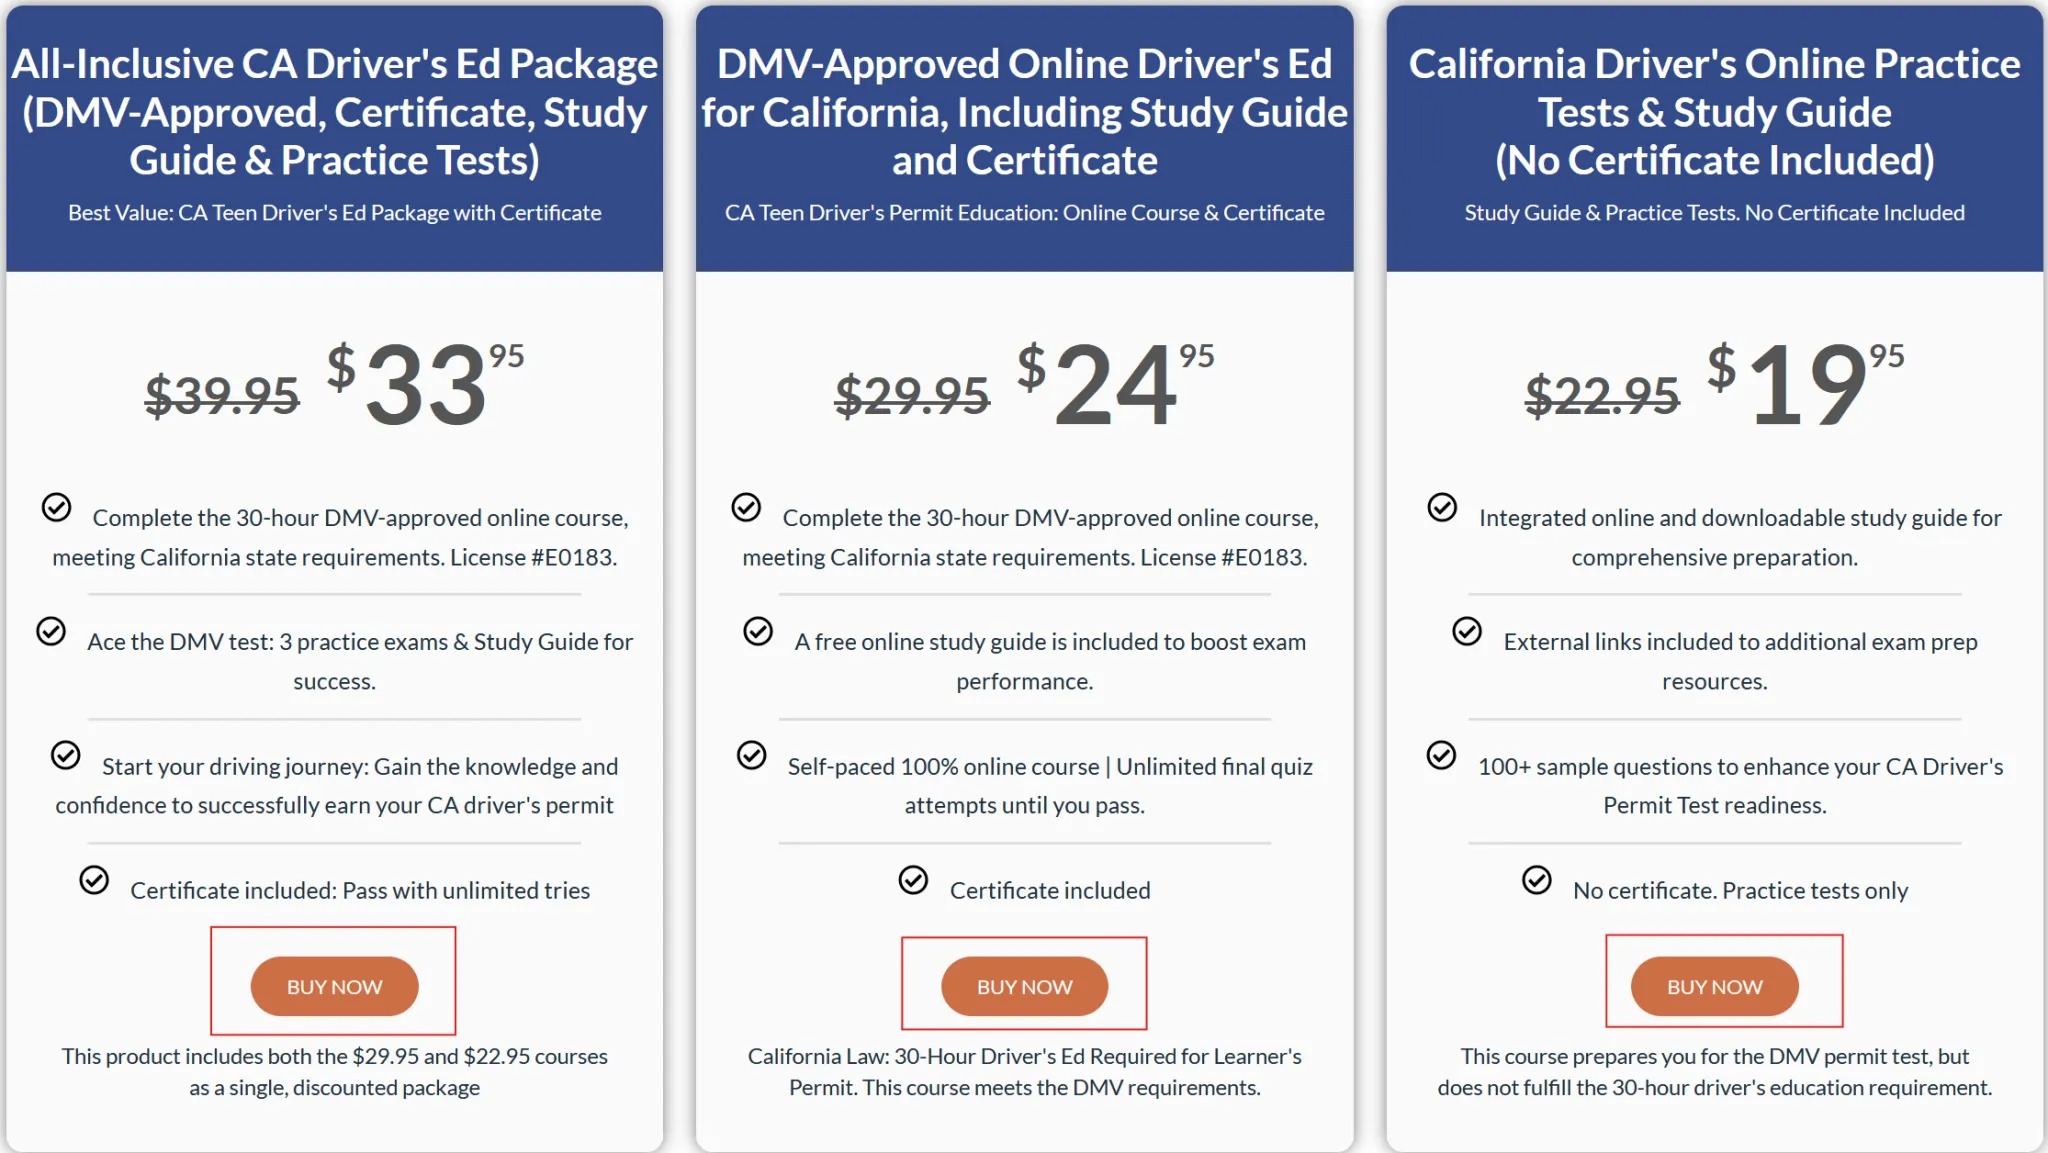Screen dimensions: 2048x1153
Task: Click checkmark icon next to 'A free online study guide'
Action: coord(758,631)
